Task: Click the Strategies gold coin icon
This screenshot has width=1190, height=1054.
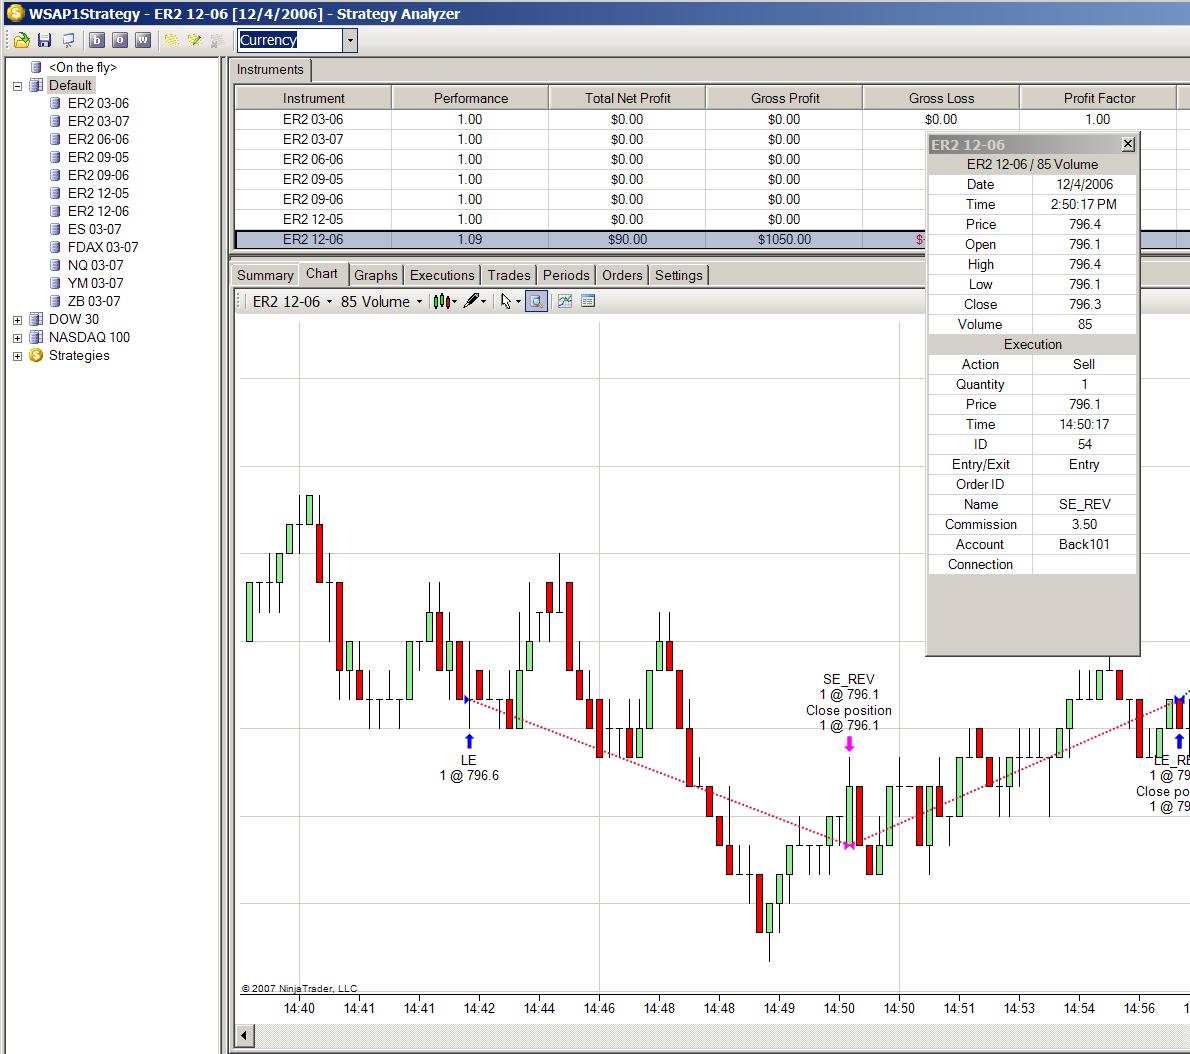Action: click(36, 355)
